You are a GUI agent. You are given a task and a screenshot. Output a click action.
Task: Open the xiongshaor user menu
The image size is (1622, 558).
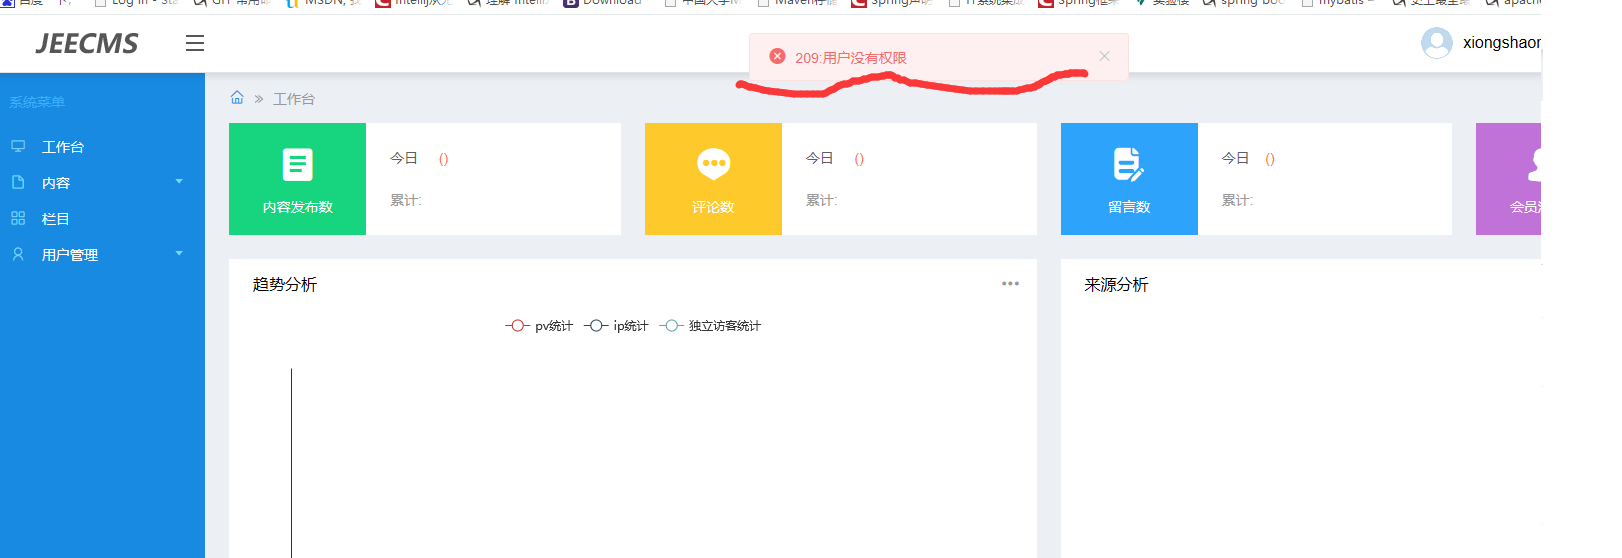click(x=1501, y=42)
